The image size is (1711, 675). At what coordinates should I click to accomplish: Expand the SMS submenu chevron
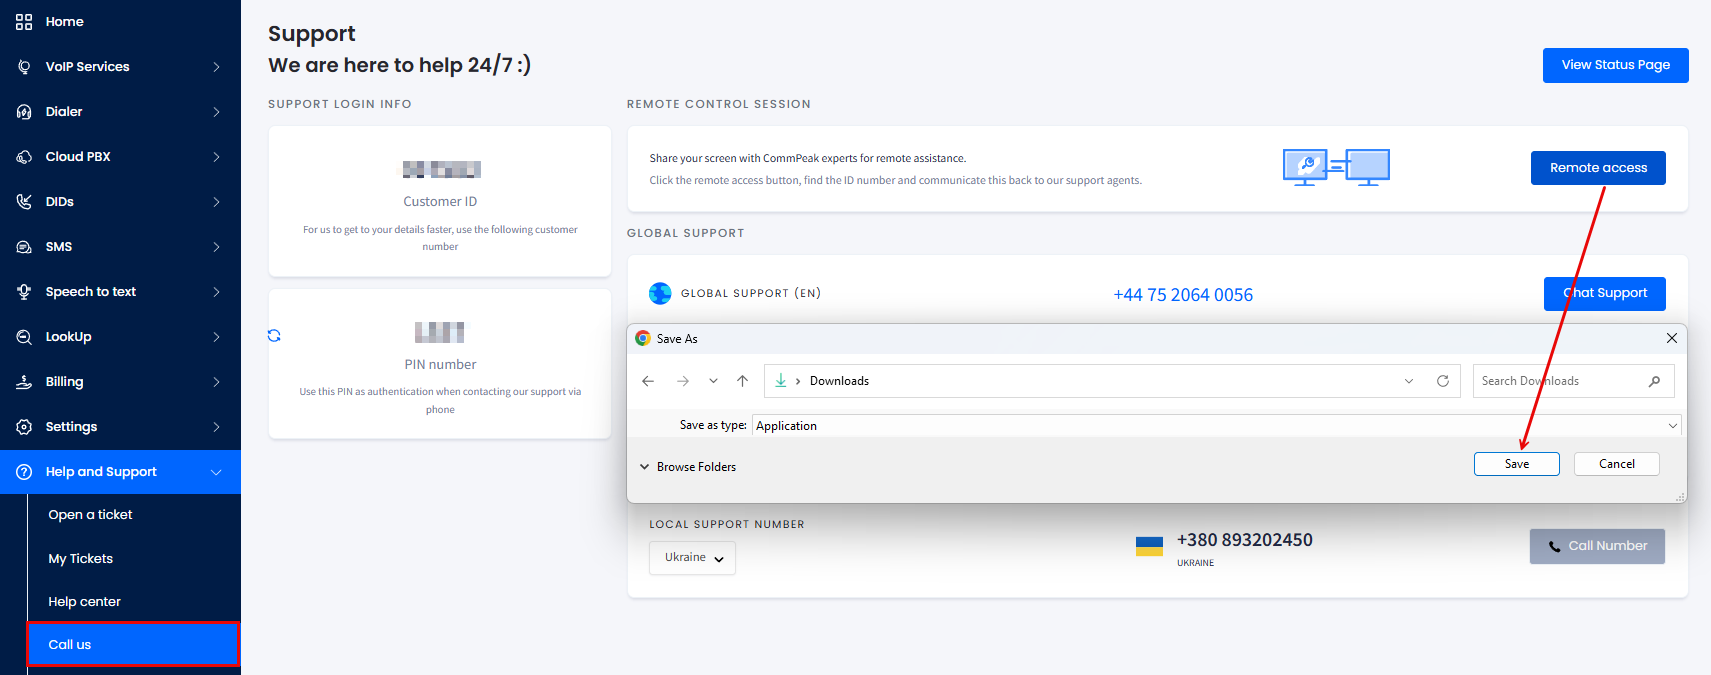tap(216, 247)
